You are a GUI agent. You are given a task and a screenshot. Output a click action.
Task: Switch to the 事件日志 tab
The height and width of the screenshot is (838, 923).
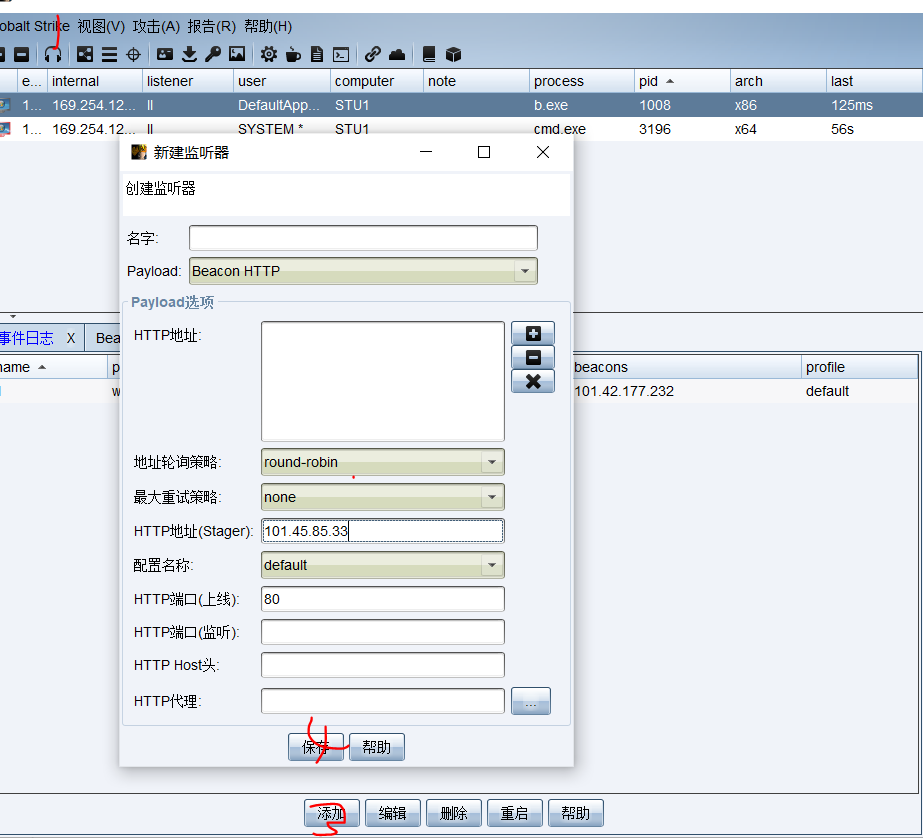(x=26, y=338)
